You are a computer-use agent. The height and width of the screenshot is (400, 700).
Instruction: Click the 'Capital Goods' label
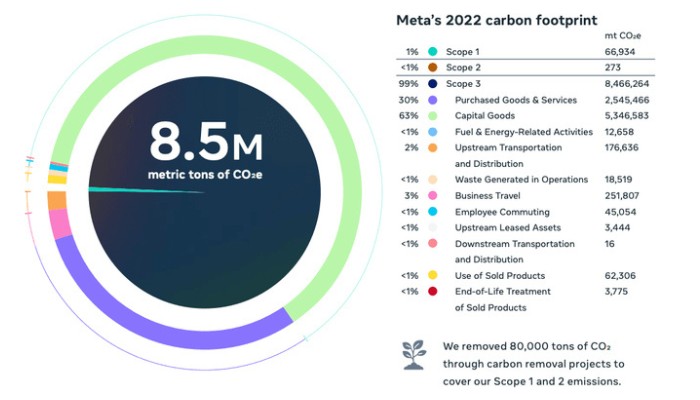point(485,116)
